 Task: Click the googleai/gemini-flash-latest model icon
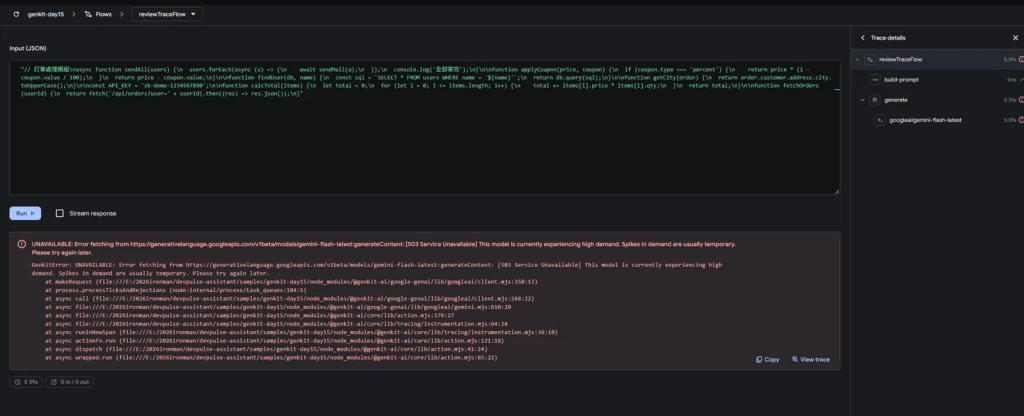point(880,120)
